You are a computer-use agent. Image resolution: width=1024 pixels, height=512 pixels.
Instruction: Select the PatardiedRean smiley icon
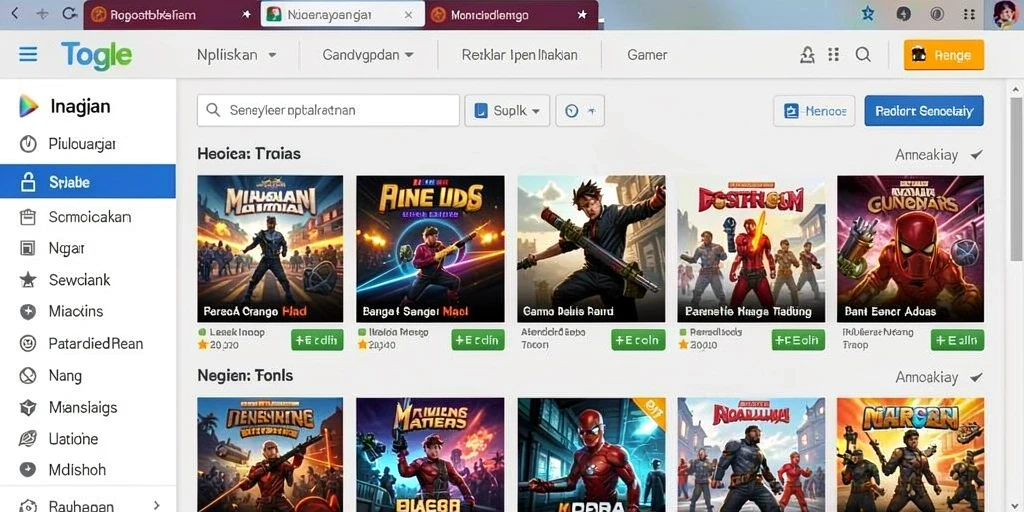pyautogui.click(x=28, y=344)
